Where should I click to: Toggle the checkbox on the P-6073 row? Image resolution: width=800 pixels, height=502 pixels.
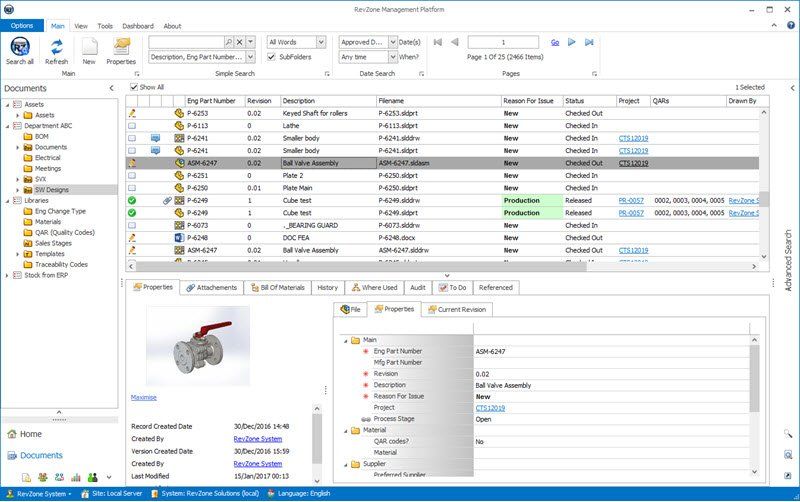click(x=132, y=225)
